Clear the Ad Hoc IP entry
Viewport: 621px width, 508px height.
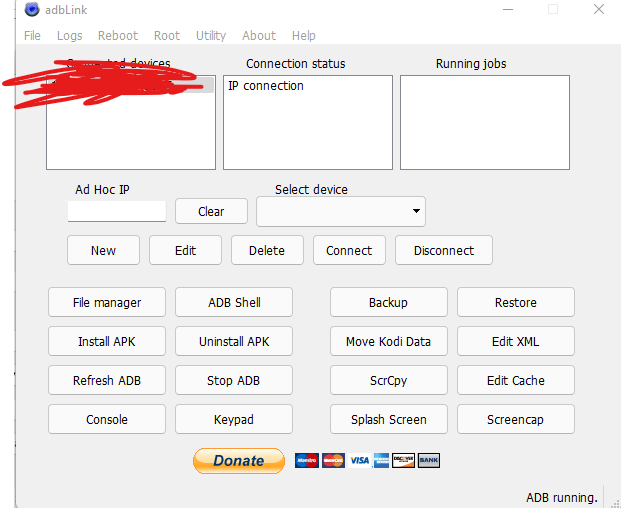[x=211, y=211]
